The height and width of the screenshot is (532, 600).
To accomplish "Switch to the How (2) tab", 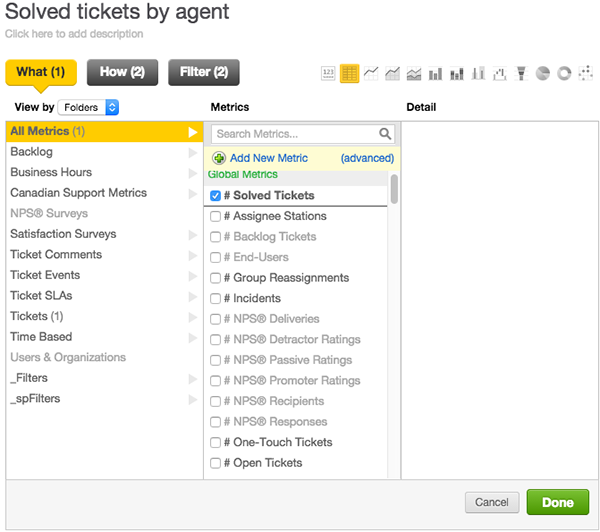I will 122,72.
